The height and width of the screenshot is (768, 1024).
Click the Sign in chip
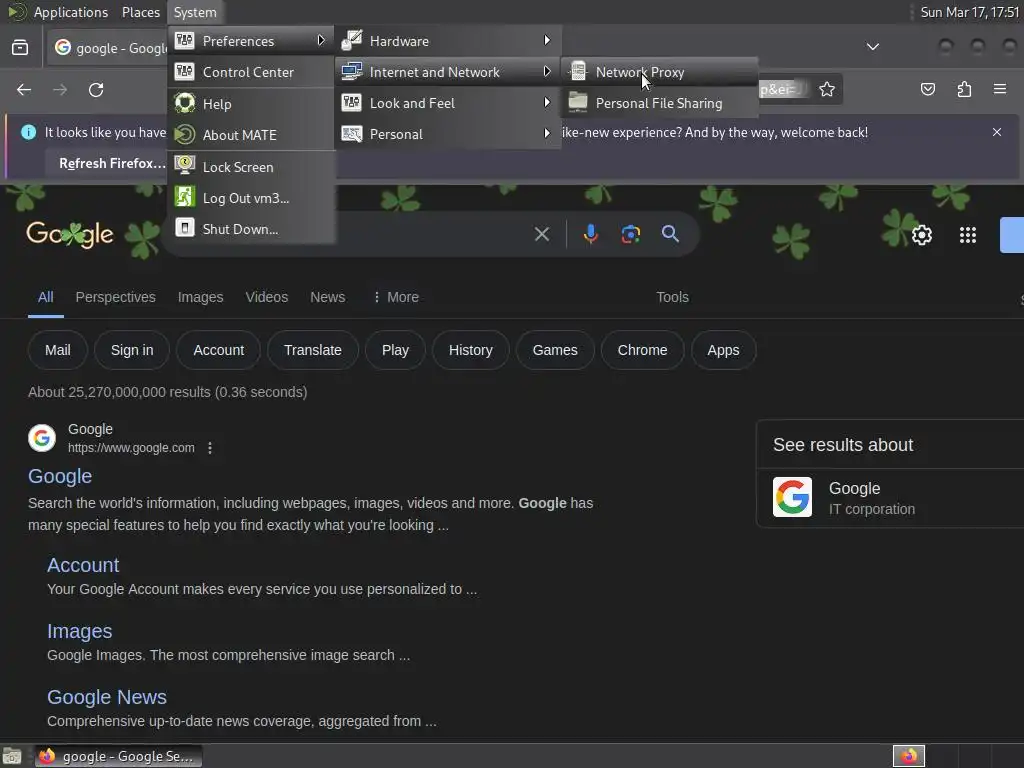click(132, 350)
